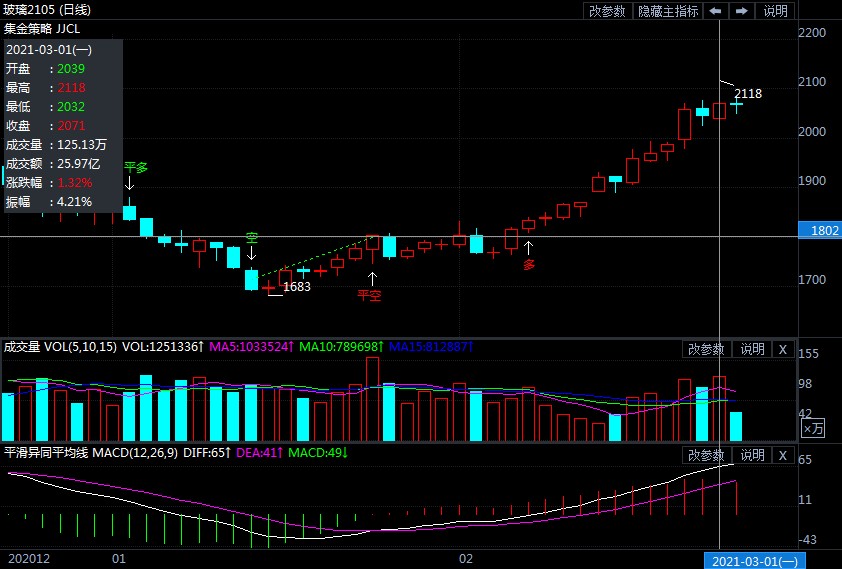
Task: Open 改参数 for the main chart
Action: [607, 11]
